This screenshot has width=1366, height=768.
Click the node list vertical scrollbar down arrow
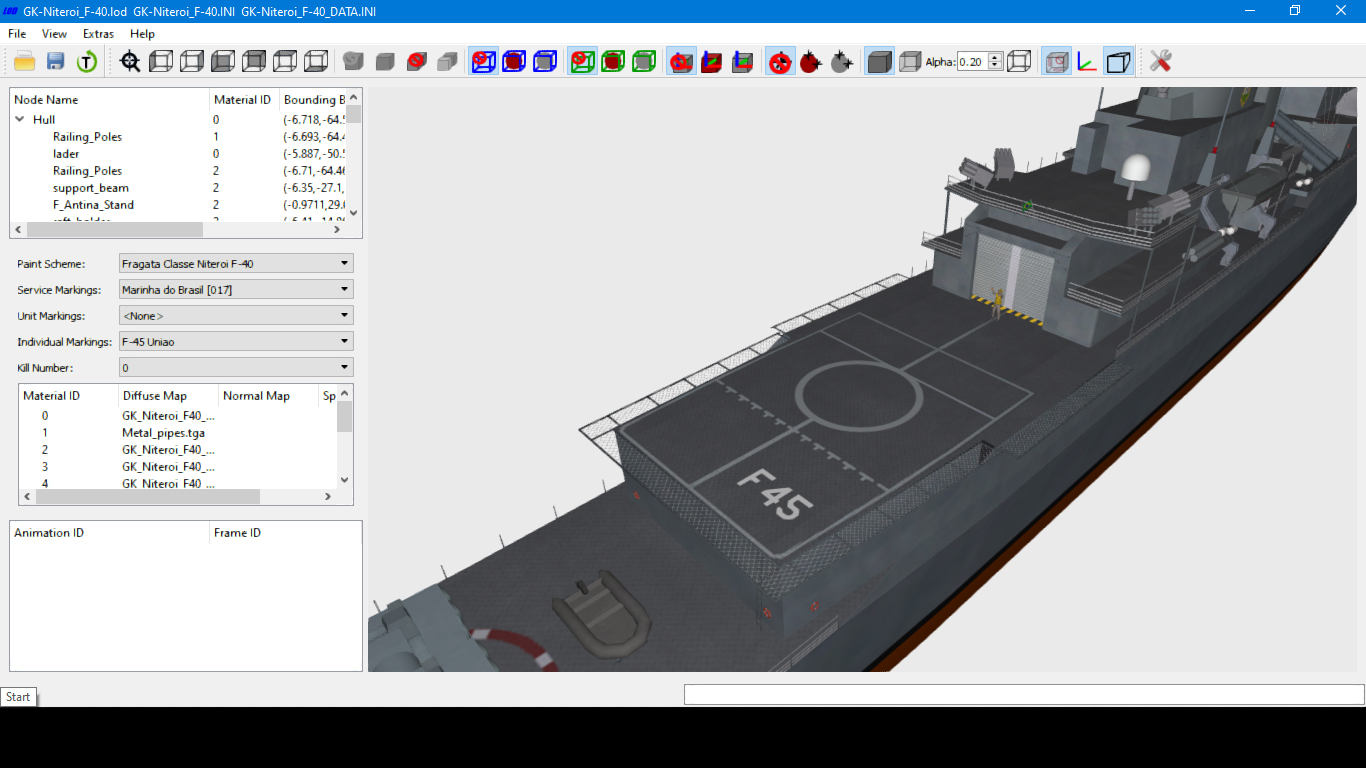pos(353,213)
